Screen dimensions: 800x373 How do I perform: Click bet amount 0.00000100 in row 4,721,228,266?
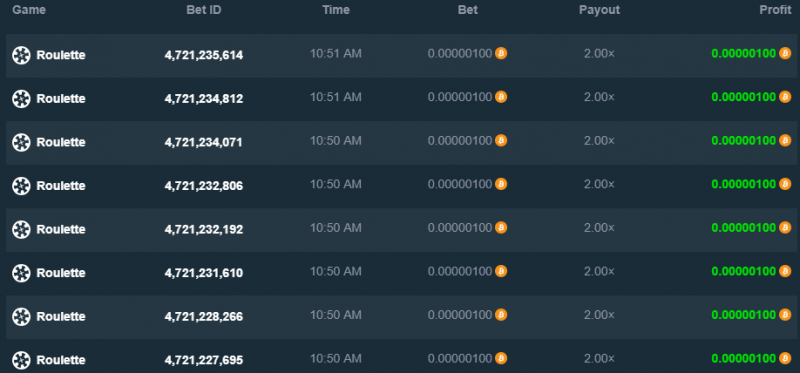460,314
